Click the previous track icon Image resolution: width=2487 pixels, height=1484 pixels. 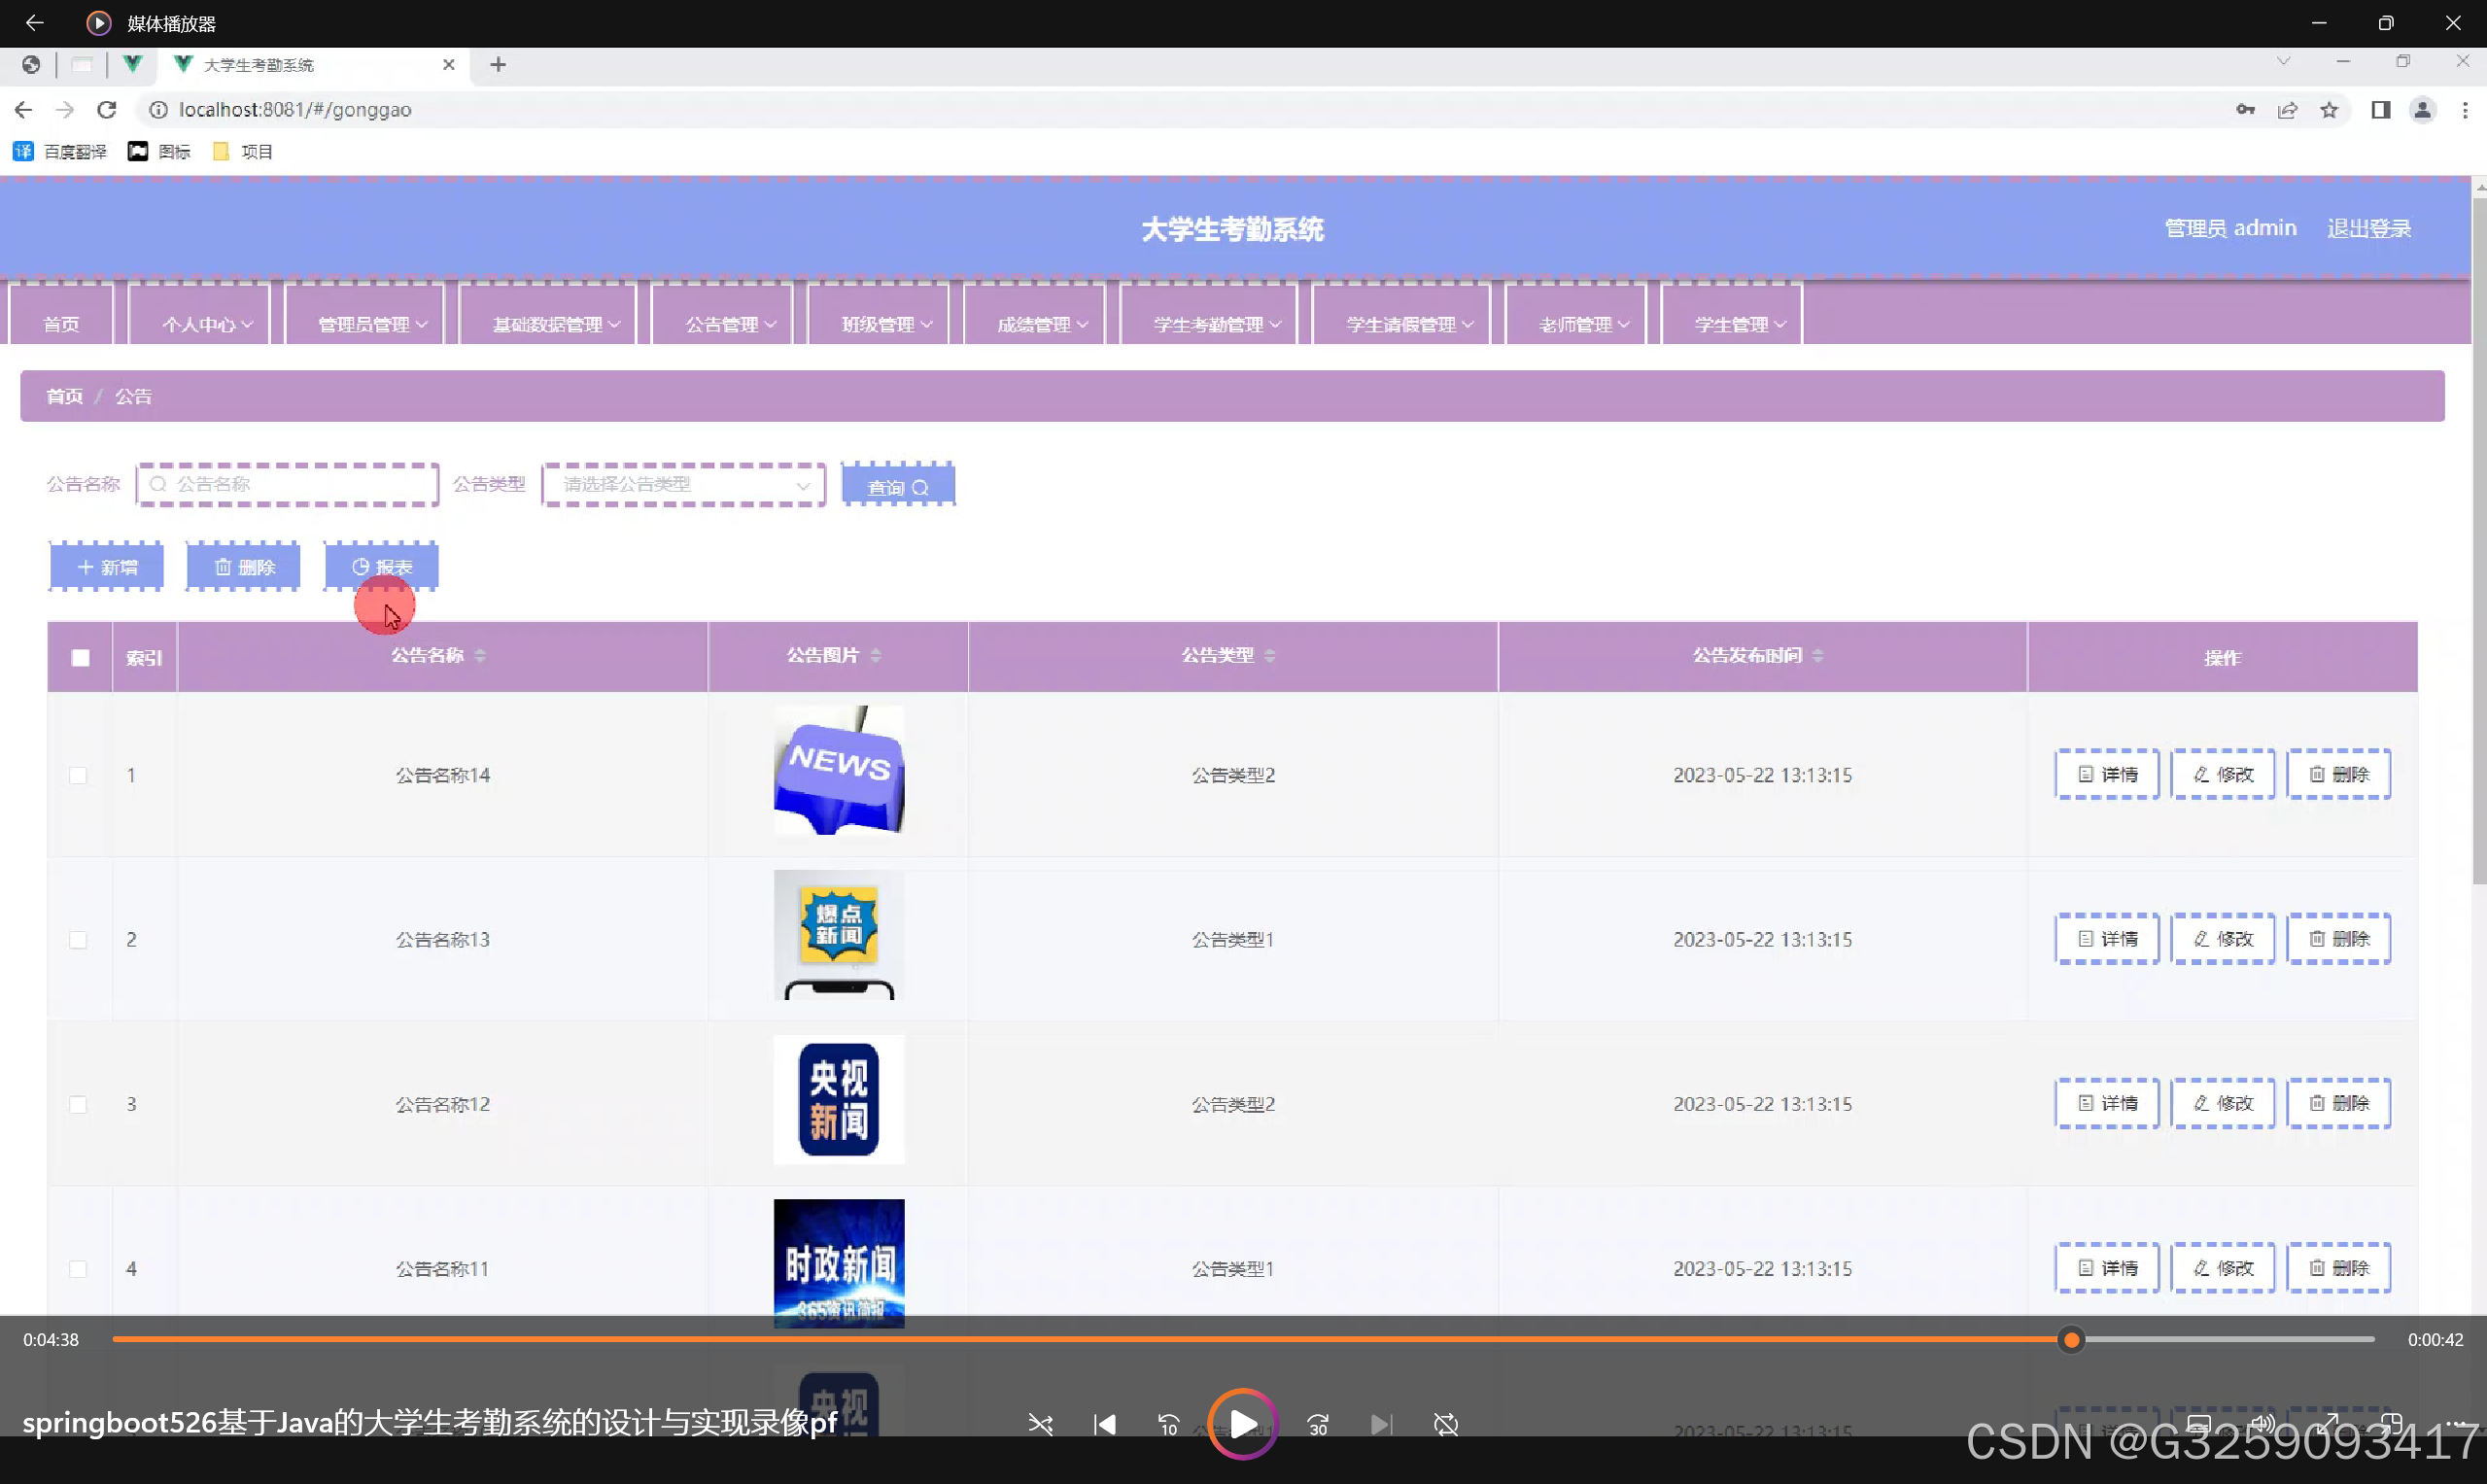click(1104, 1424)
